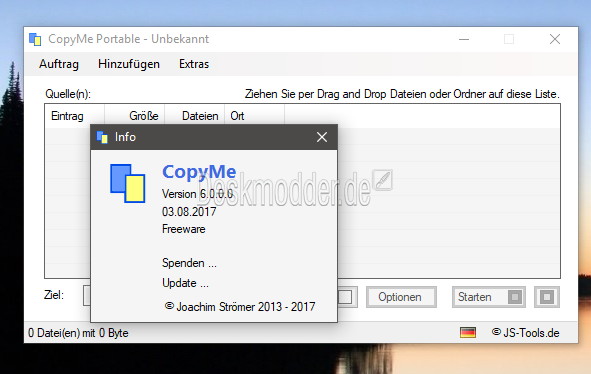Click the Dateien column header
591x374 pixels.
(x=194, y=116)
